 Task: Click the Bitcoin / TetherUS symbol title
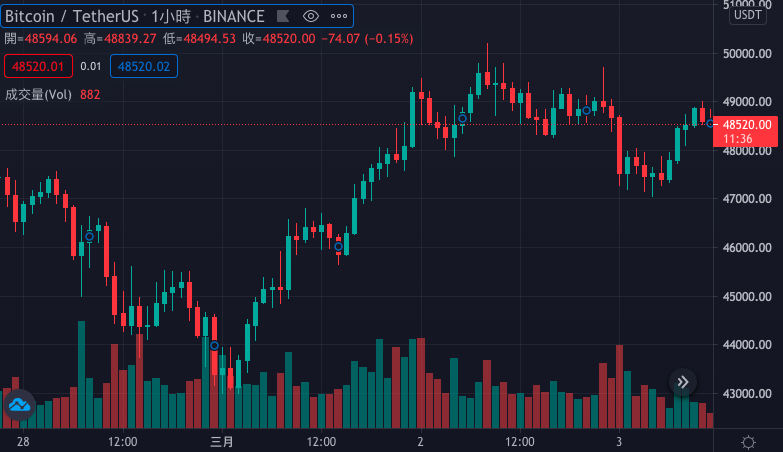[72, 16]
